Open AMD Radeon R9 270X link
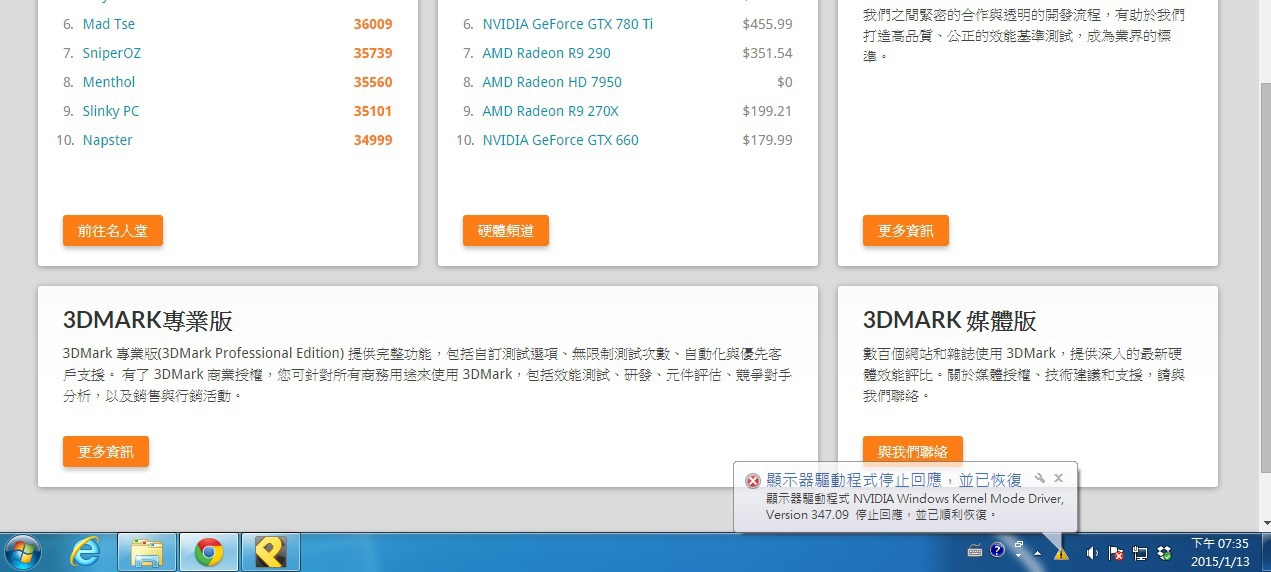This screenshot has height=572, width=1271. coord(551,111)
